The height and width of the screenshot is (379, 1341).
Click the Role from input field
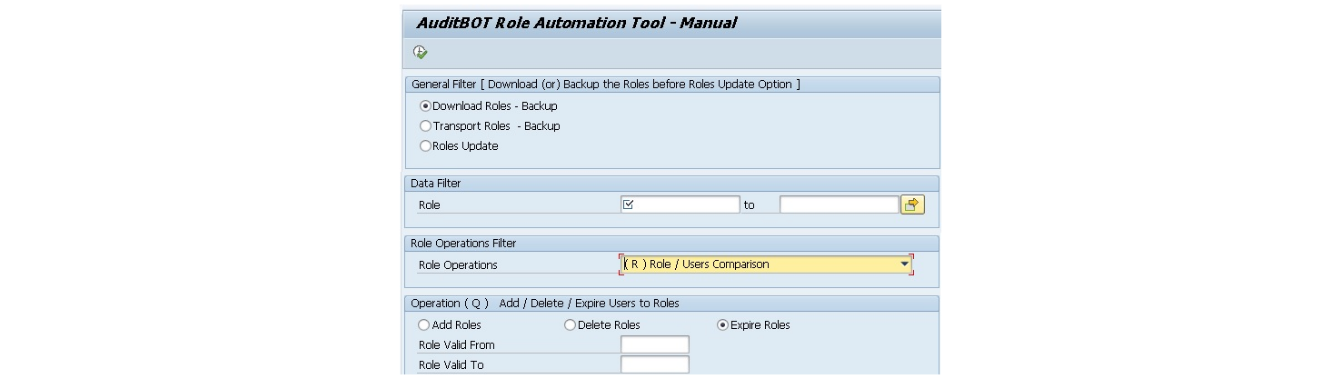coord(680,204)
